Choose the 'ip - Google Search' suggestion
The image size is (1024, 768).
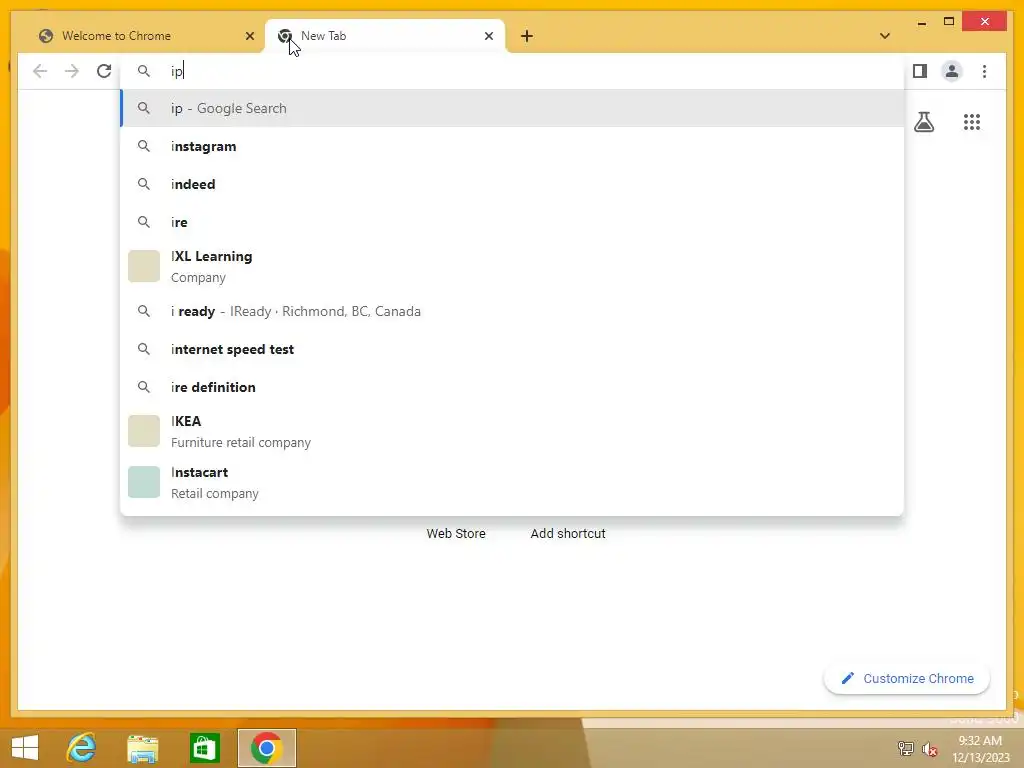513,108
